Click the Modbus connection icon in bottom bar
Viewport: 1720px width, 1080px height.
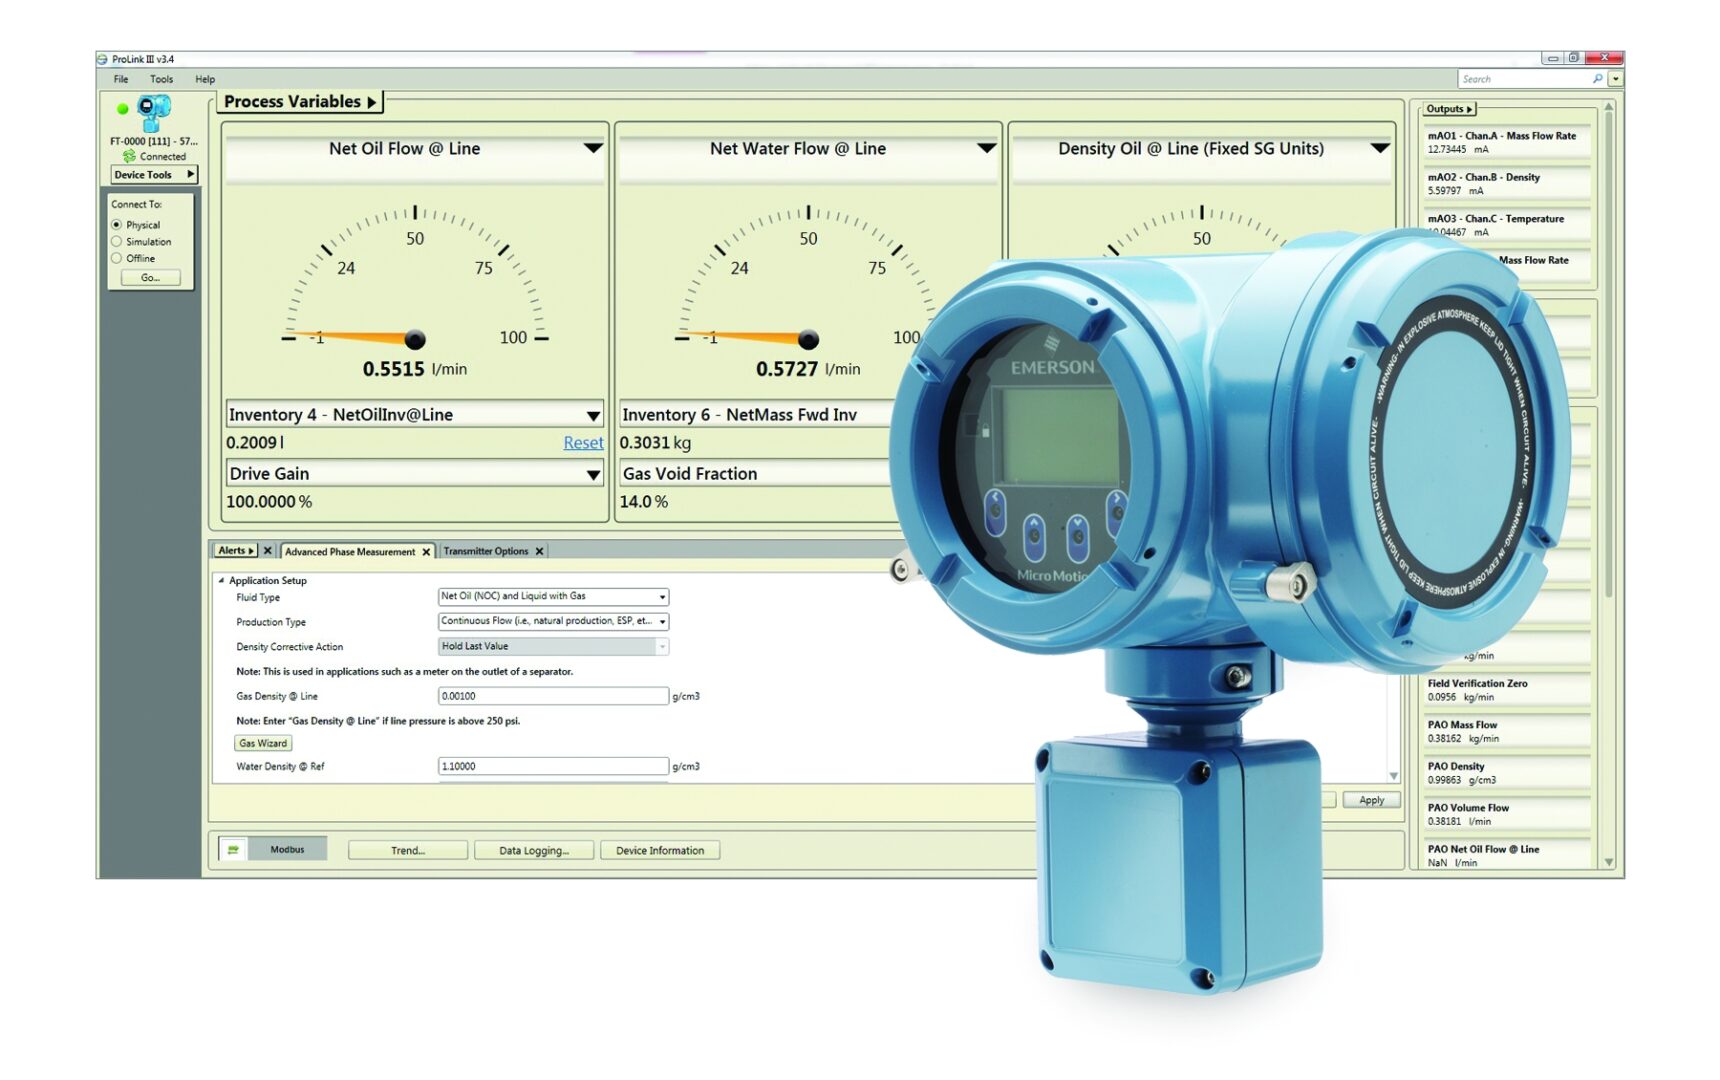tap(233, 850)
